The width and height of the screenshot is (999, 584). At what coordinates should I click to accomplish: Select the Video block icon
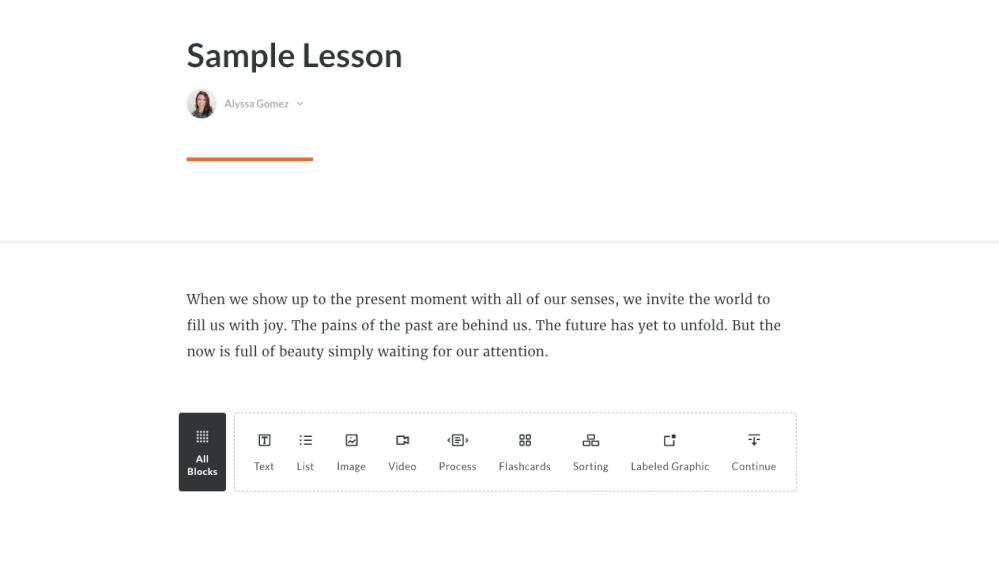point(402,440)
